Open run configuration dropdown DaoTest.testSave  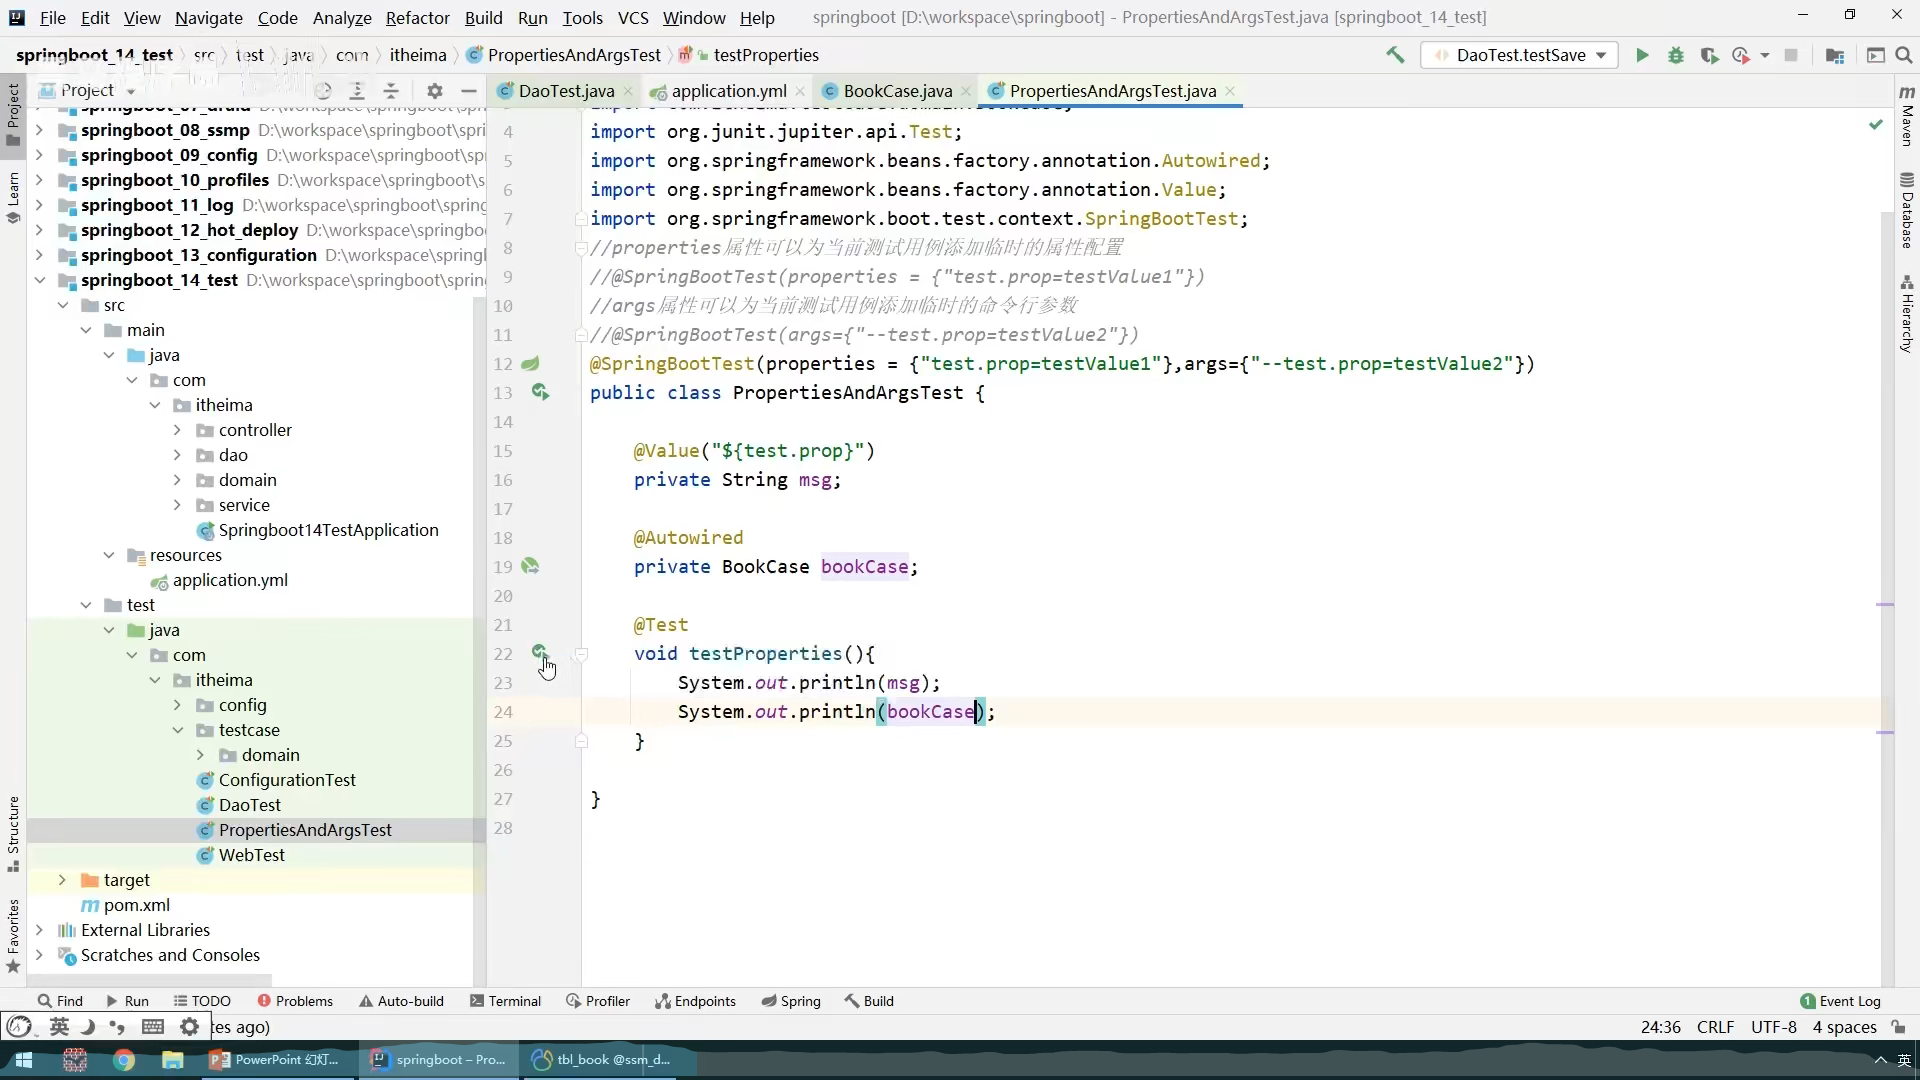pos(1519,55)
